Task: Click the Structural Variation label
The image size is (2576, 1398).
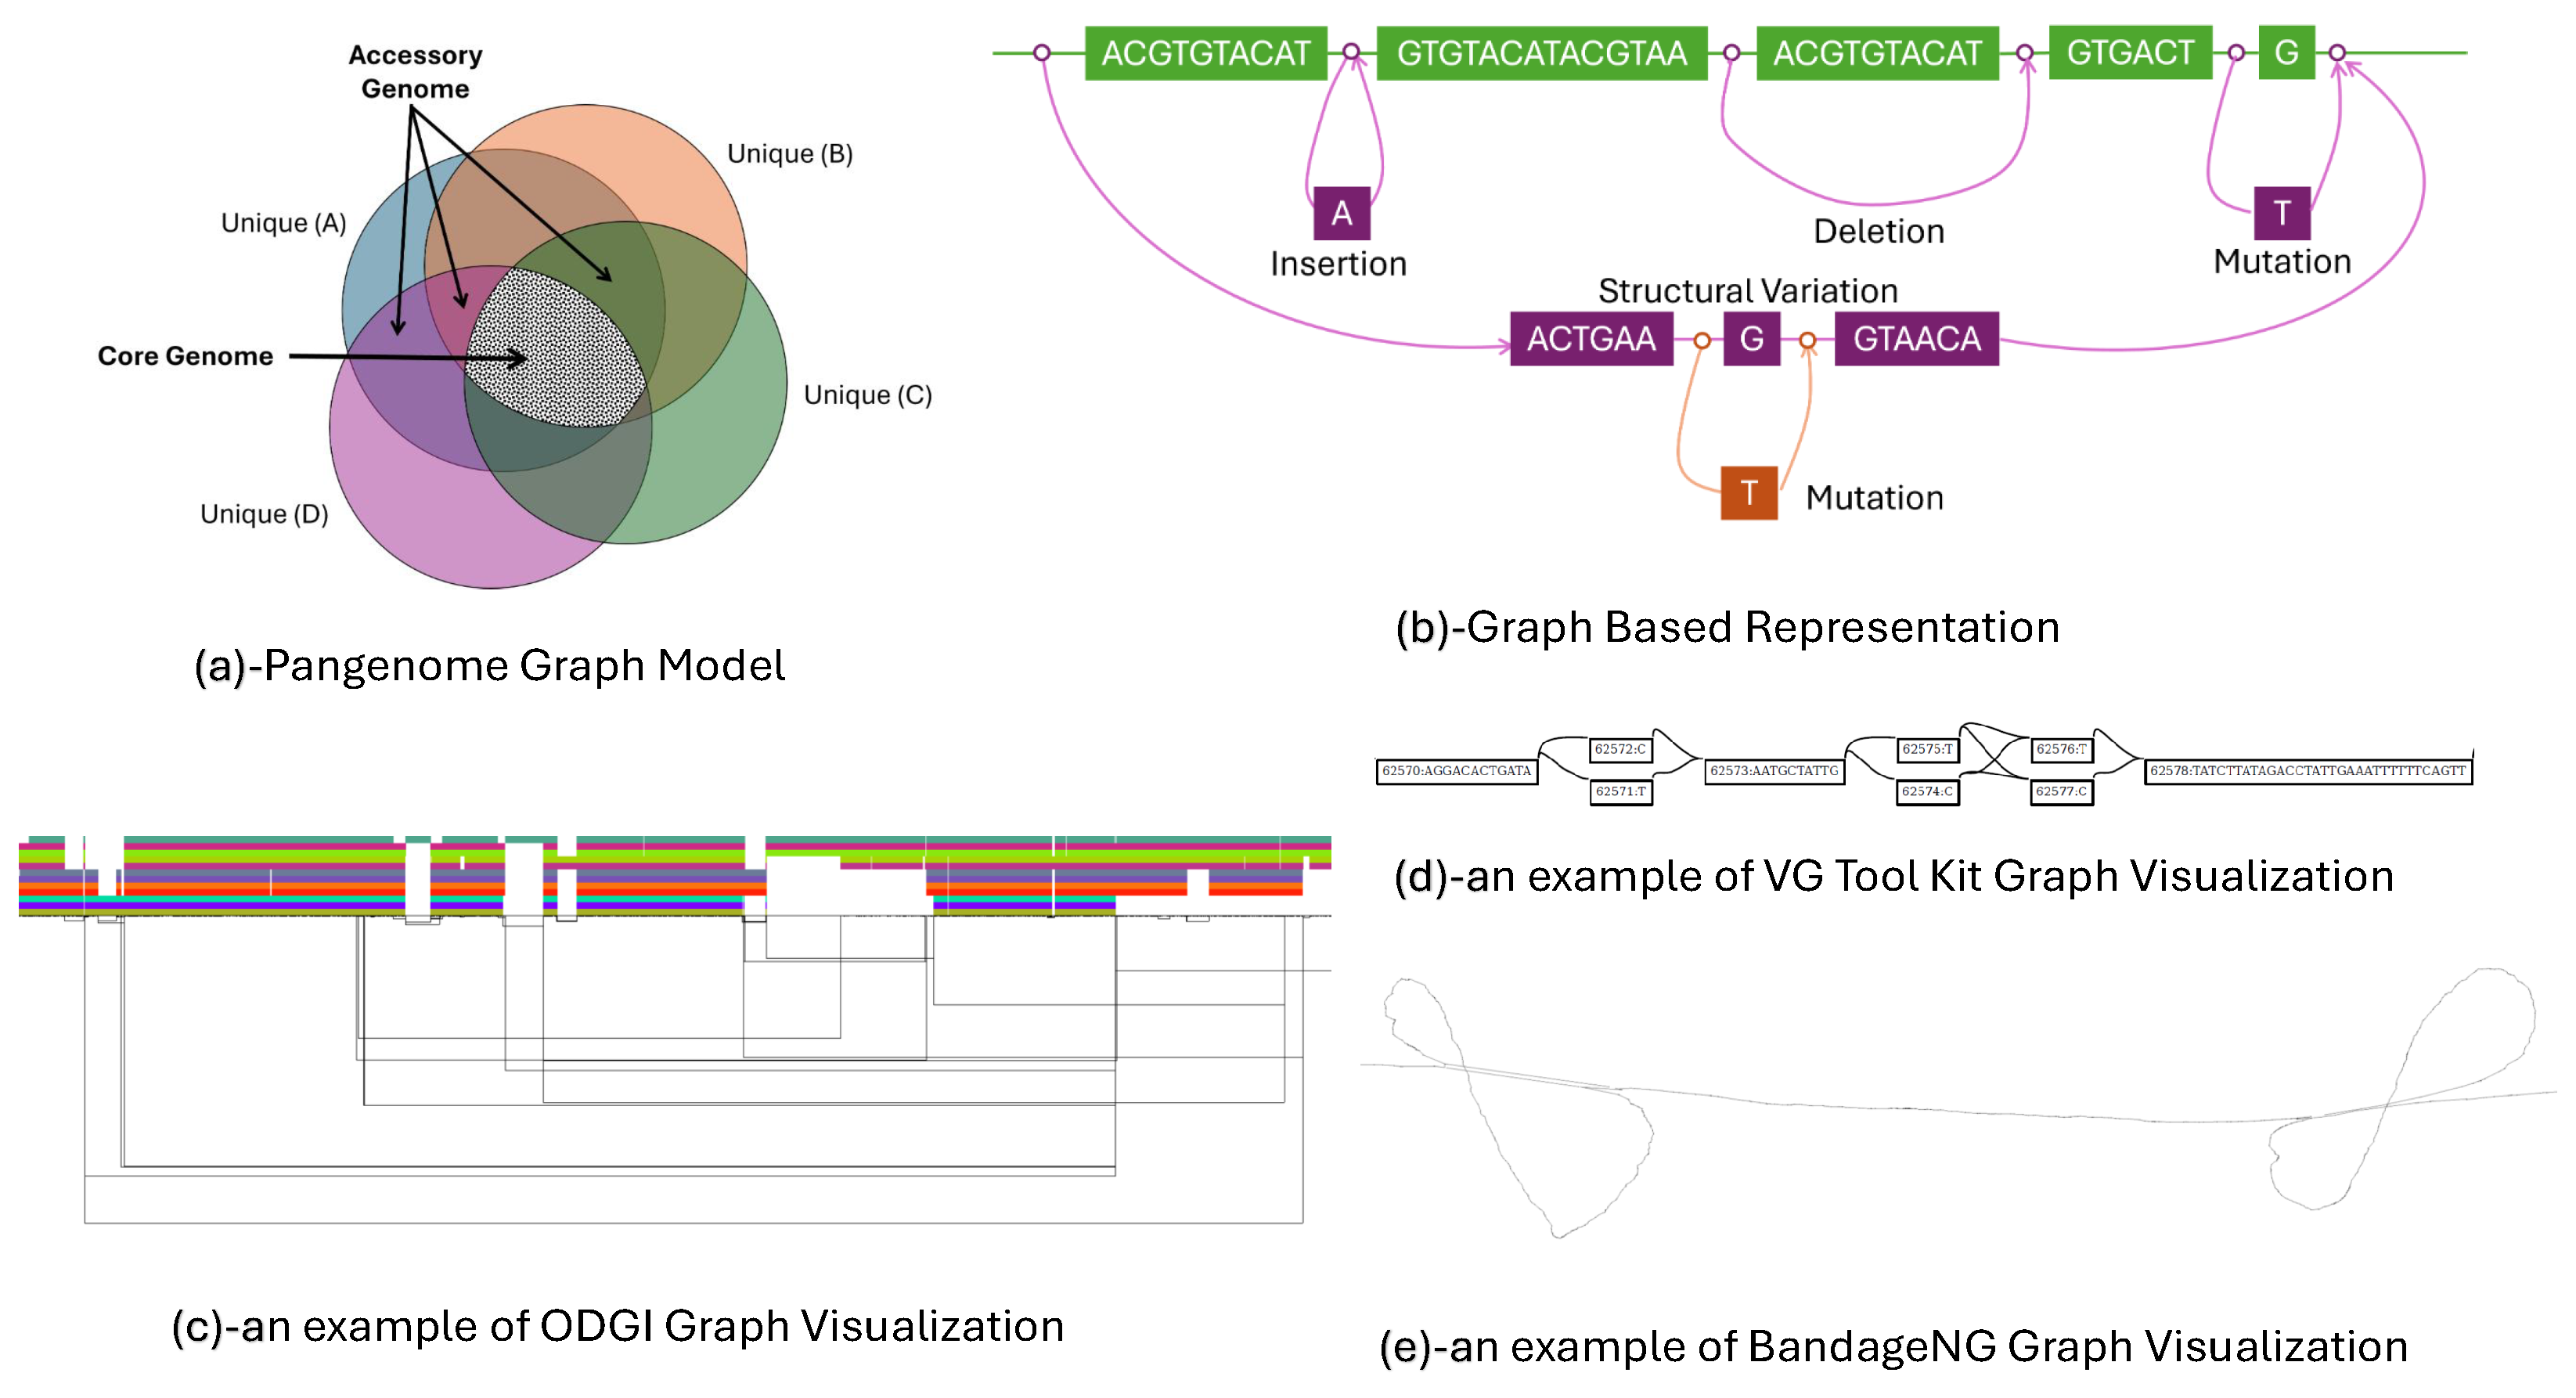Action: tap(1747, 291)
